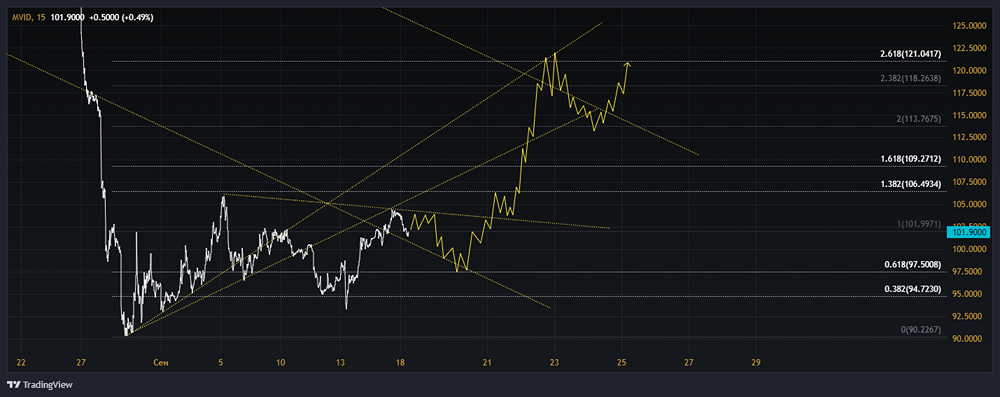Click the +0.5000 (+0.49%) change value

coord(121,17)
